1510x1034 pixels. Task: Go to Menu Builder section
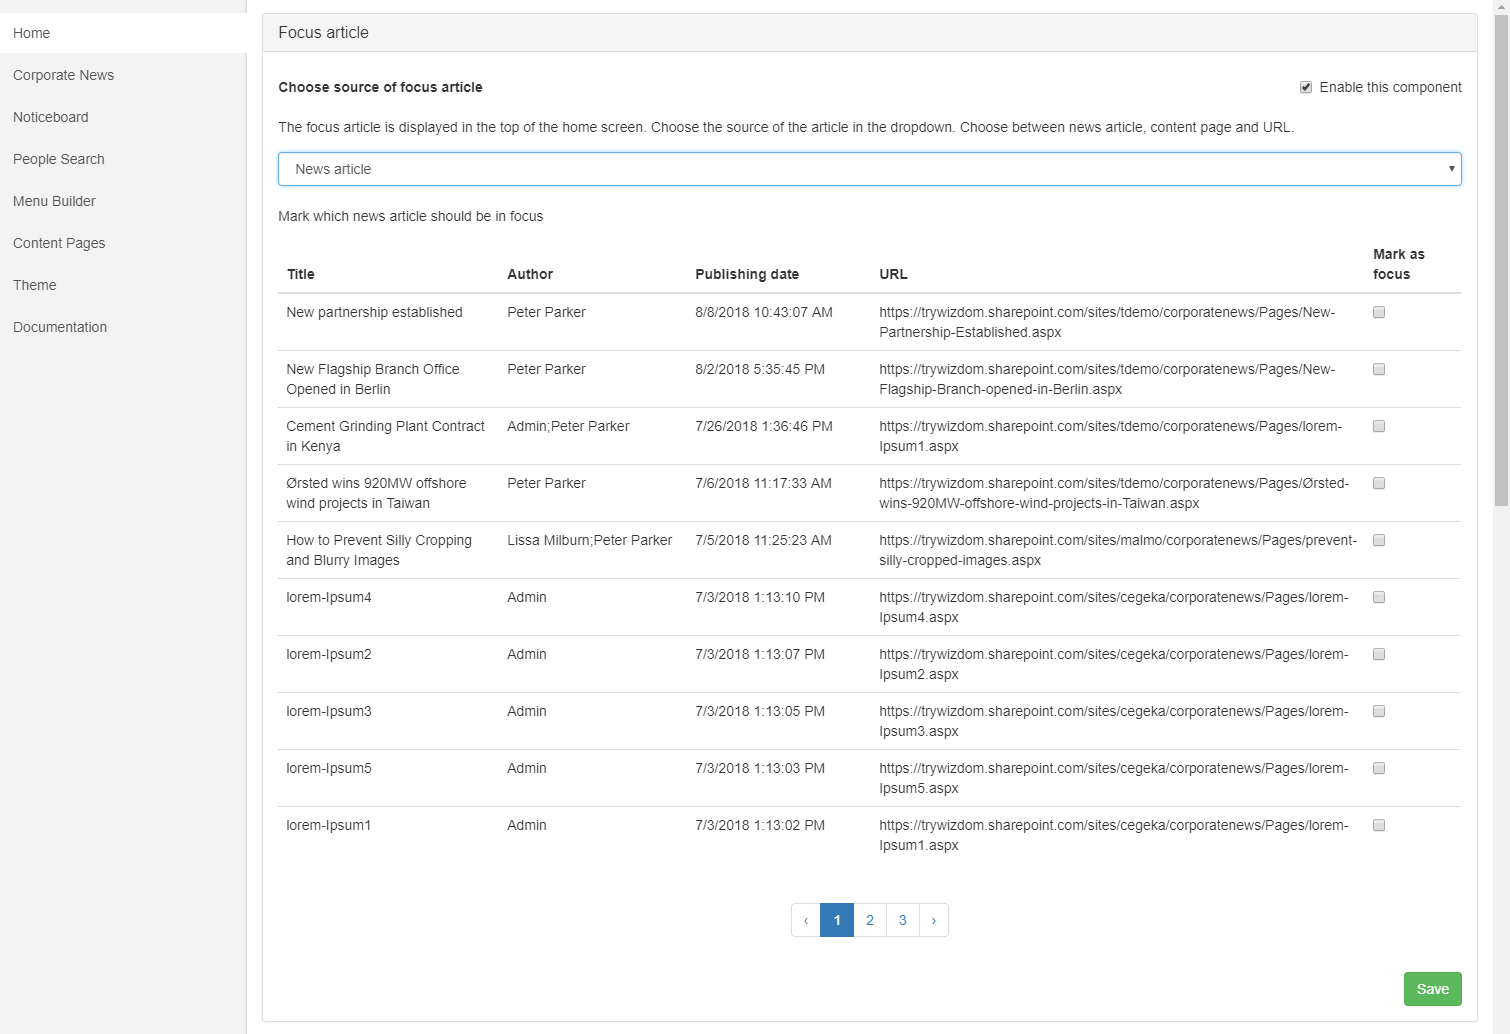(x=54, y=201)
